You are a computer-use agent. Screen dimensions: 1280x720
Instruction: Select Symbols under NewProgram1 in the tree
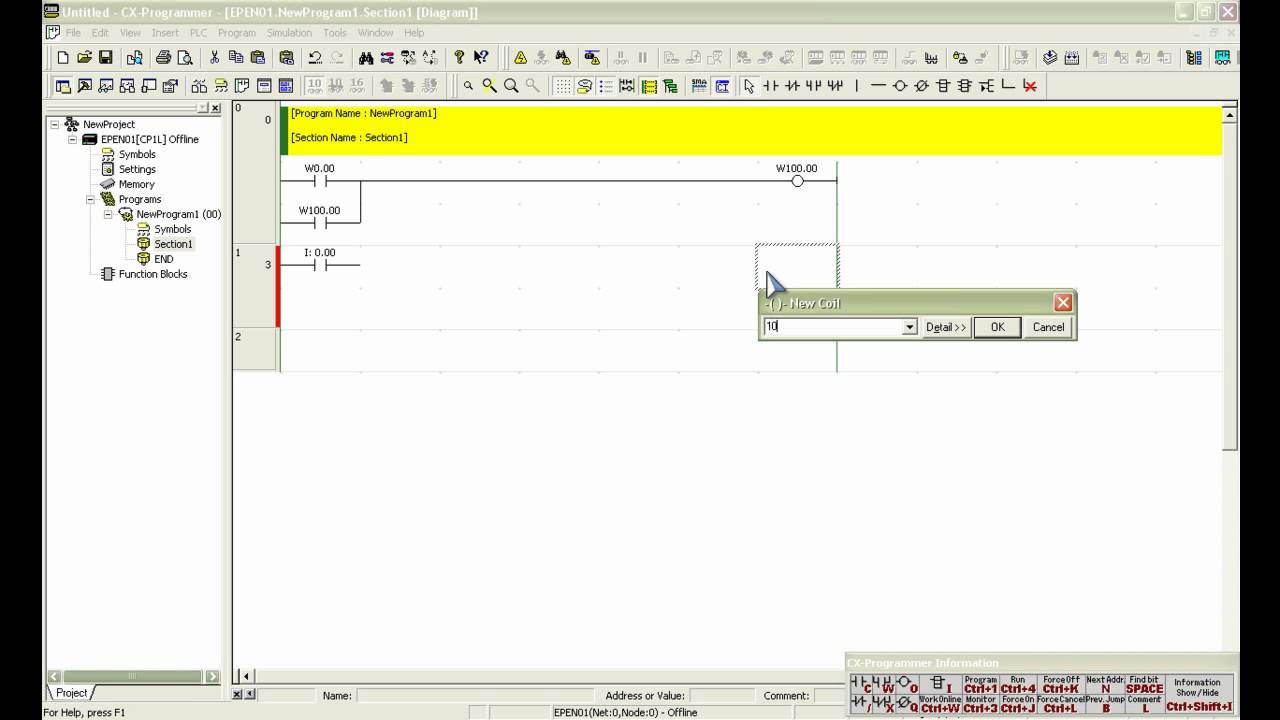point(172,229)
